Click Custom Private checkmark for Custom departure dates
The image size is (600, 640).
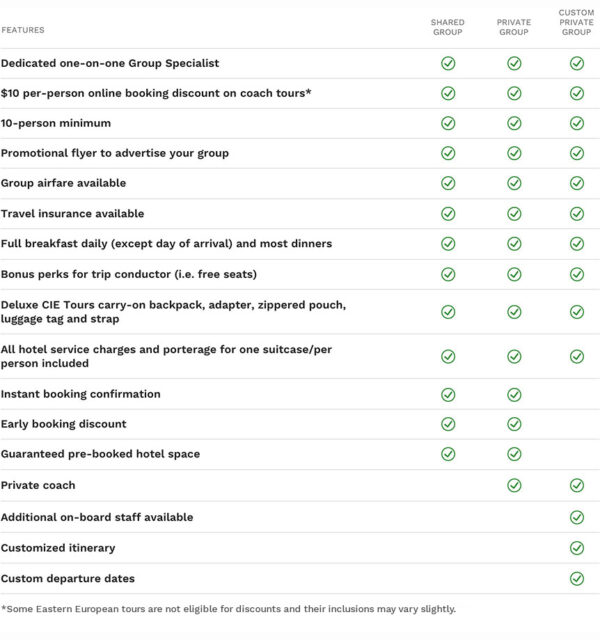pyautogui.click(x=577, y=578)
